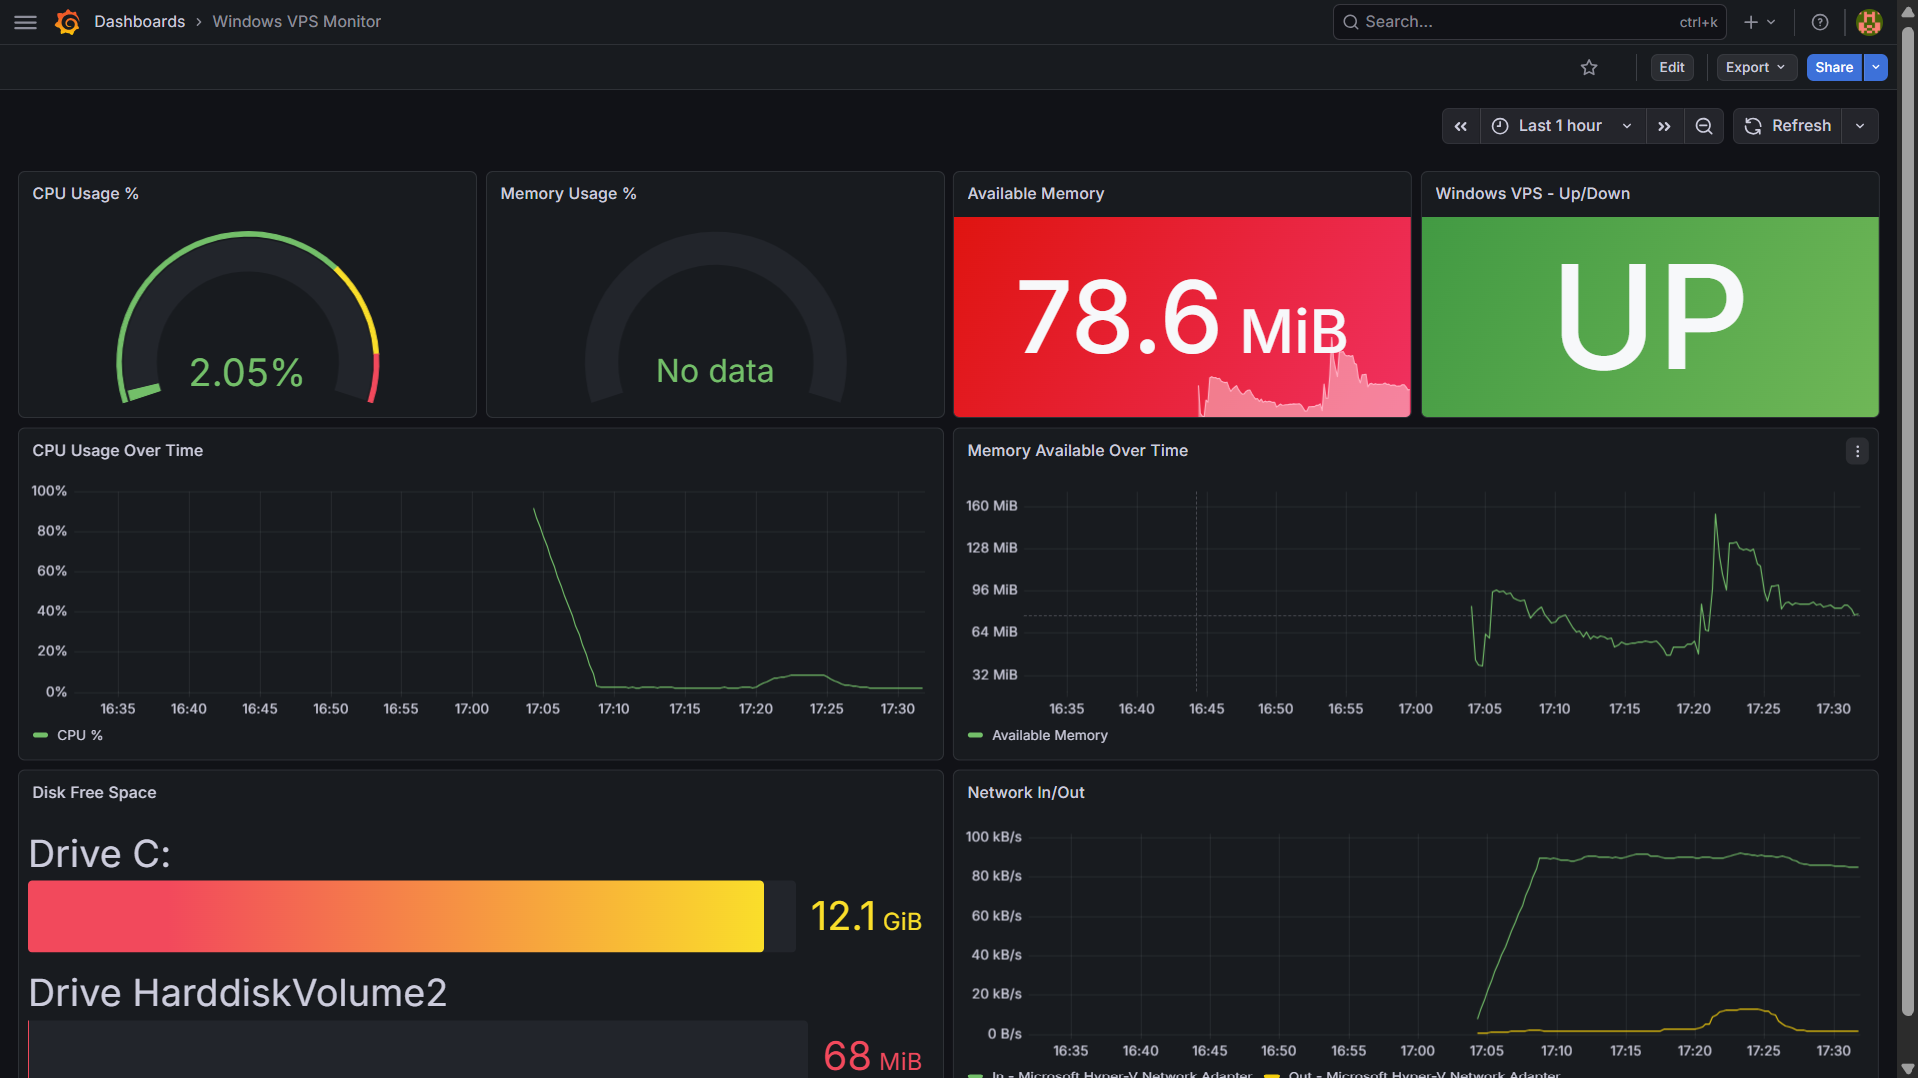Click the blue Share button
Viewport: 1918px width, 1078px height.
click(1834, 67)
